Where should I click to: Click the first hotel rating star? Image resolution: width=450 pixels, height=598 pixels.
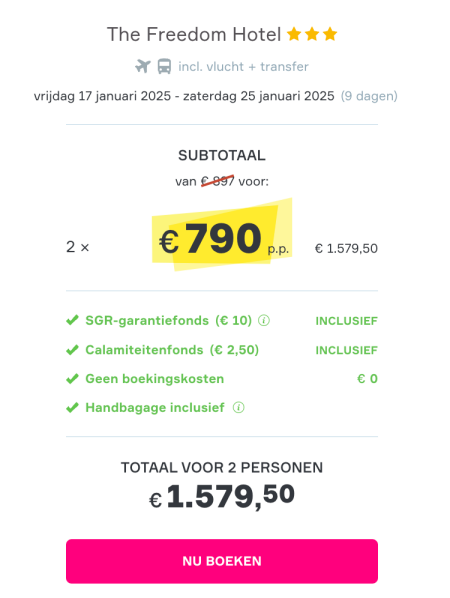point(294,34)
